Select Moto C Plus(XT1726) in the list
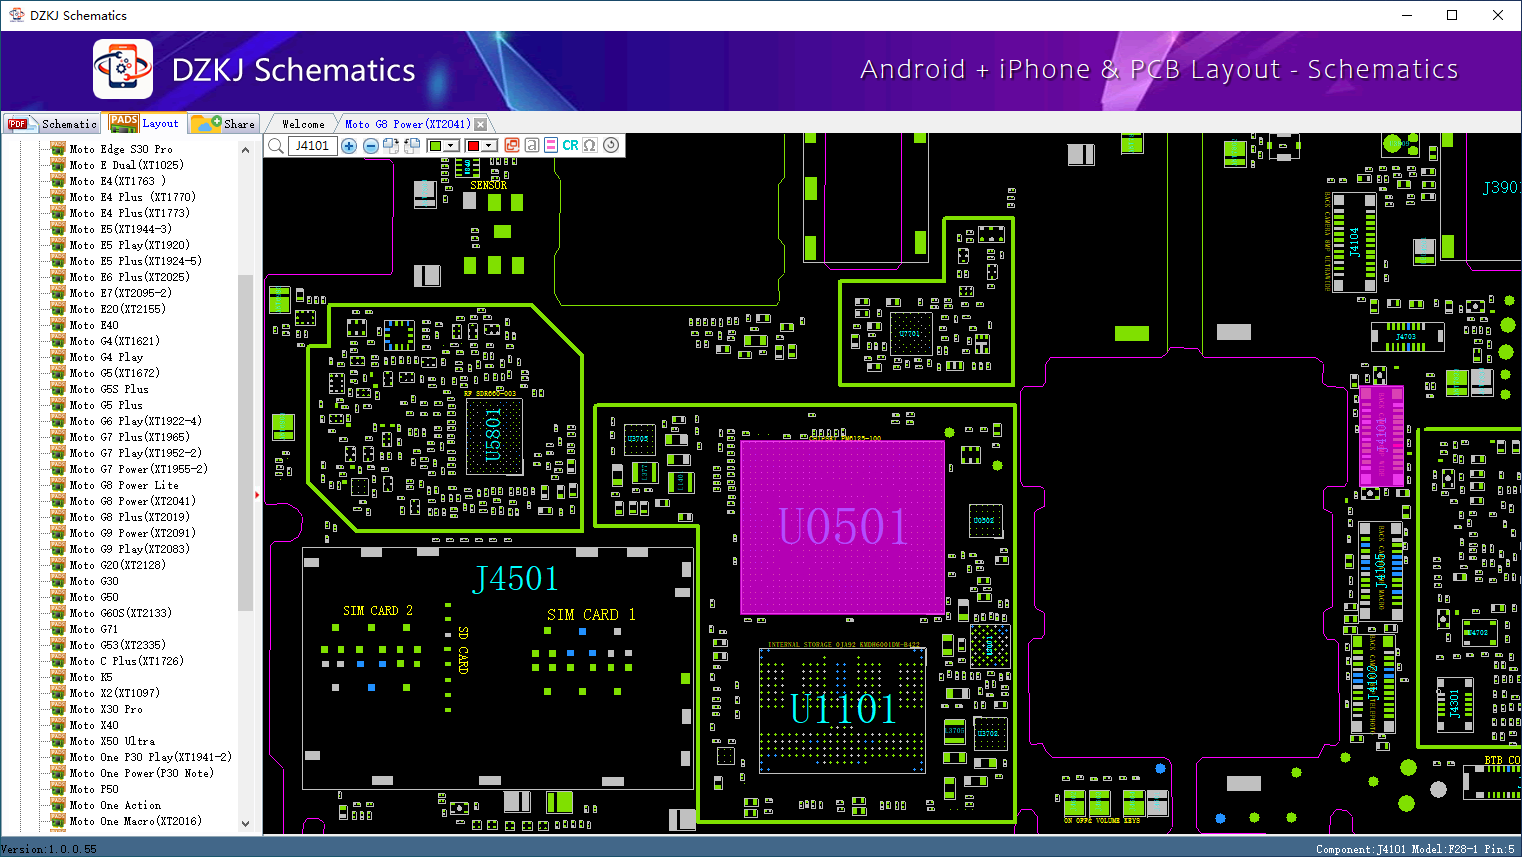This screenshot has width=1522, height=857. click(126, 661)
